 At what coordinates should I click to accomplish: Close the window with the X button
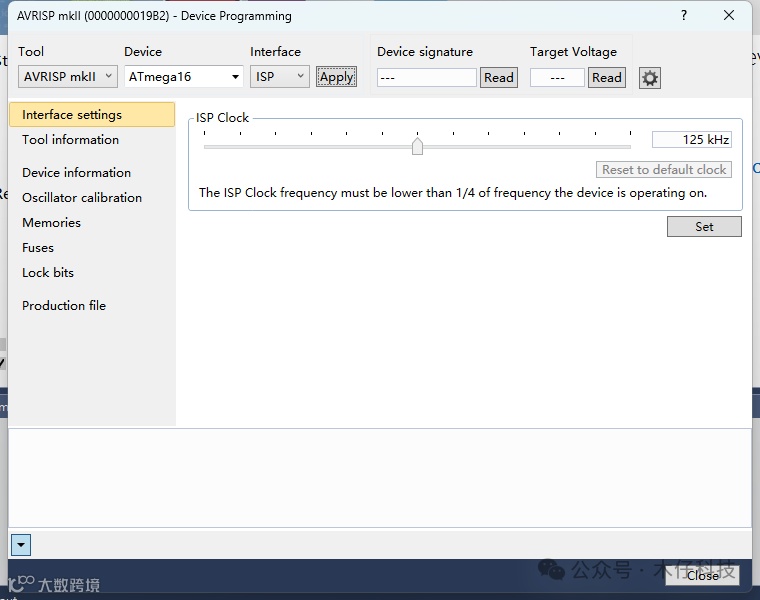(728, 16)
